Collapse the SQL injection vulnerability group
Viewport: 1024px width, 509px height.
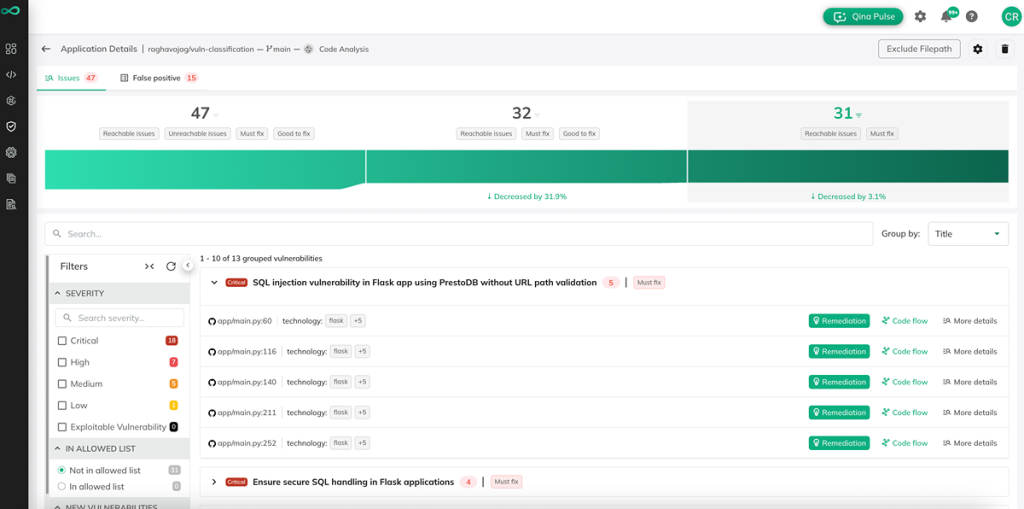point(214,283)
